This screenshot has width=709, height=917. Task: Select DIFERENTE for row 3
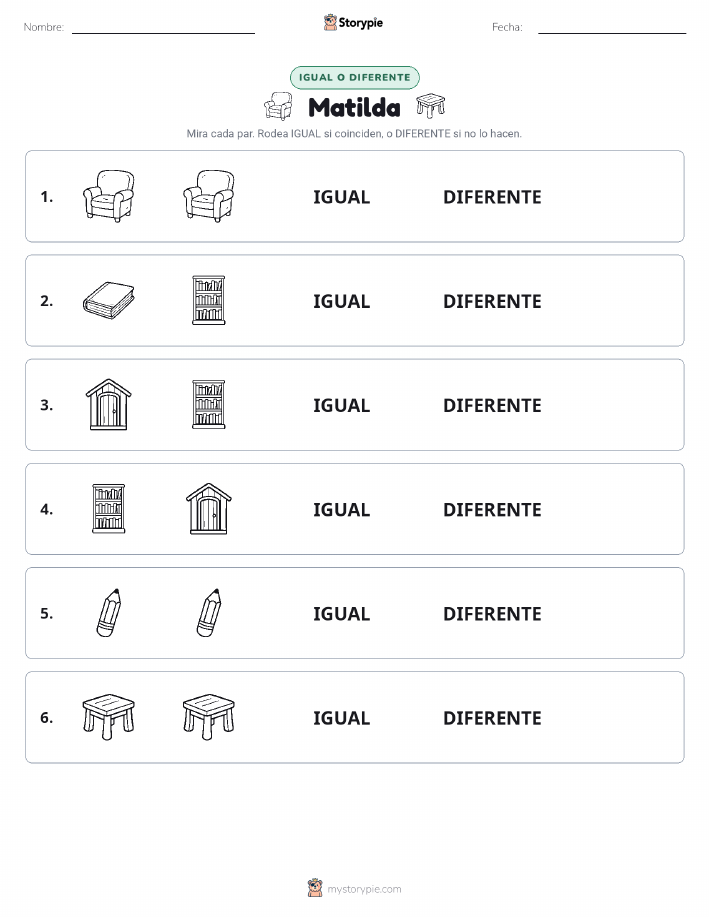pos(492,405)
